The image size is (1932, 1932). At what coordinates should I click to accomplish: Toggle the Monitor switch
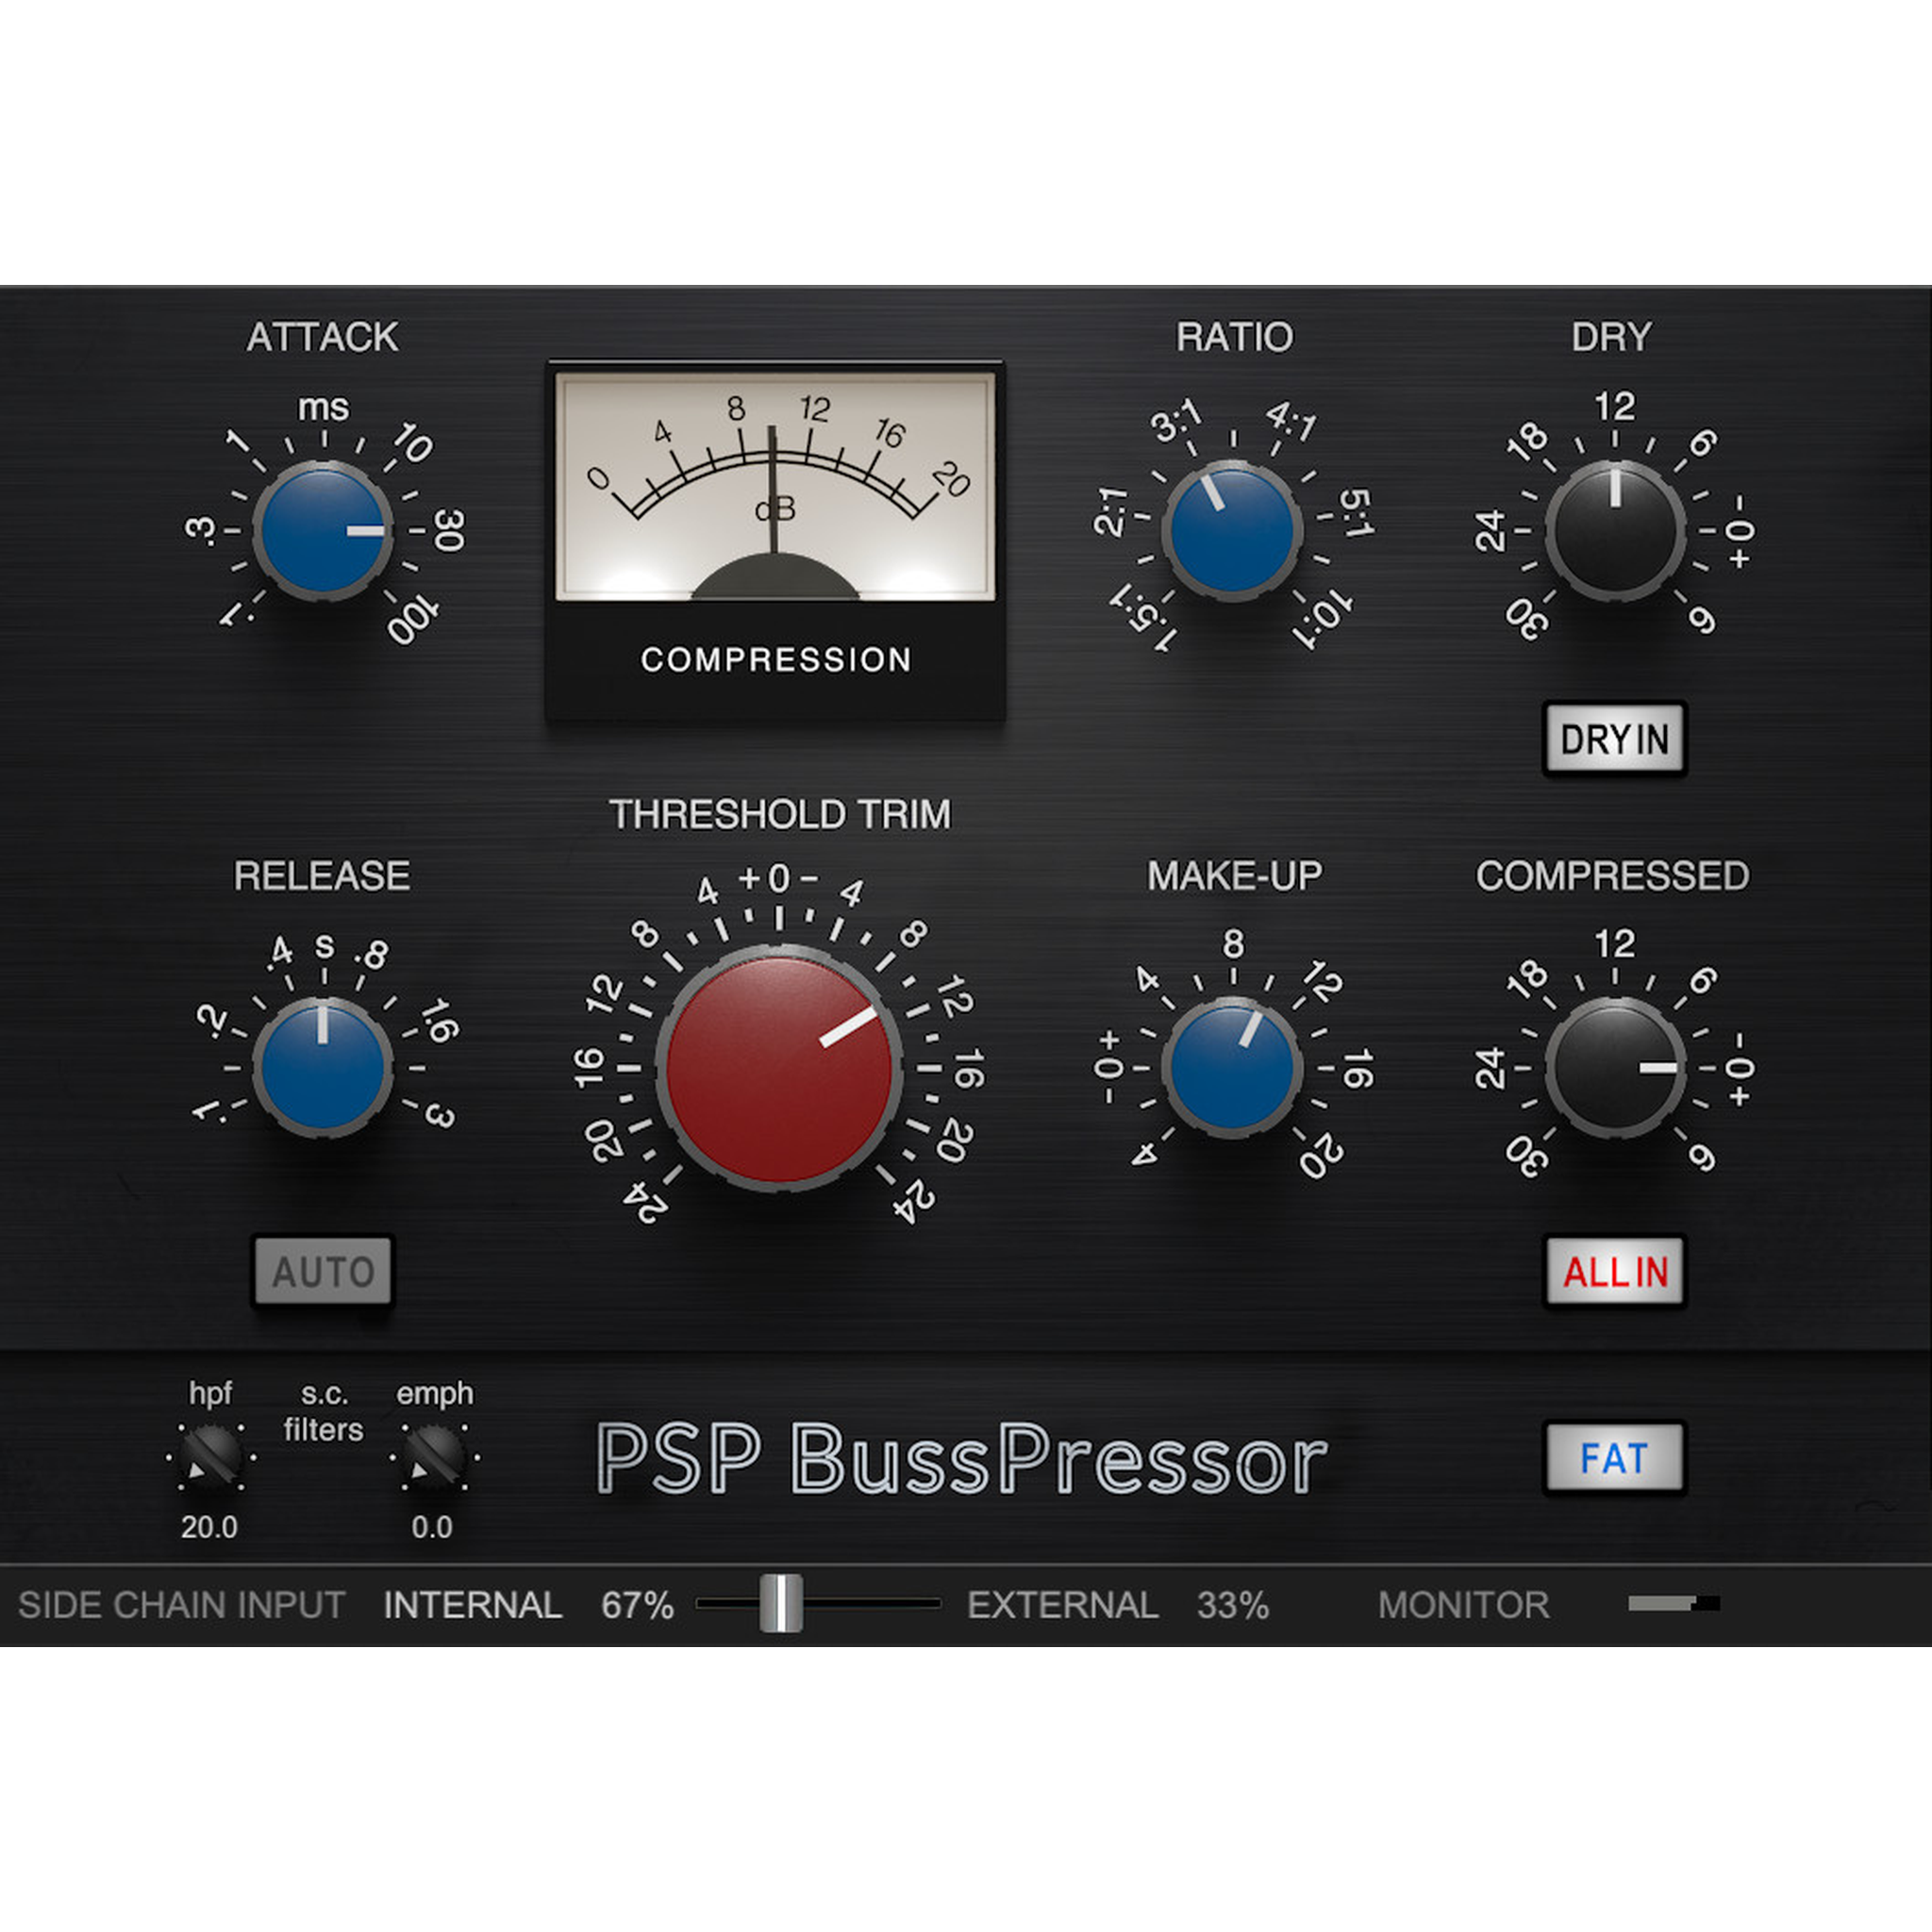(x=1673, y=1604)
